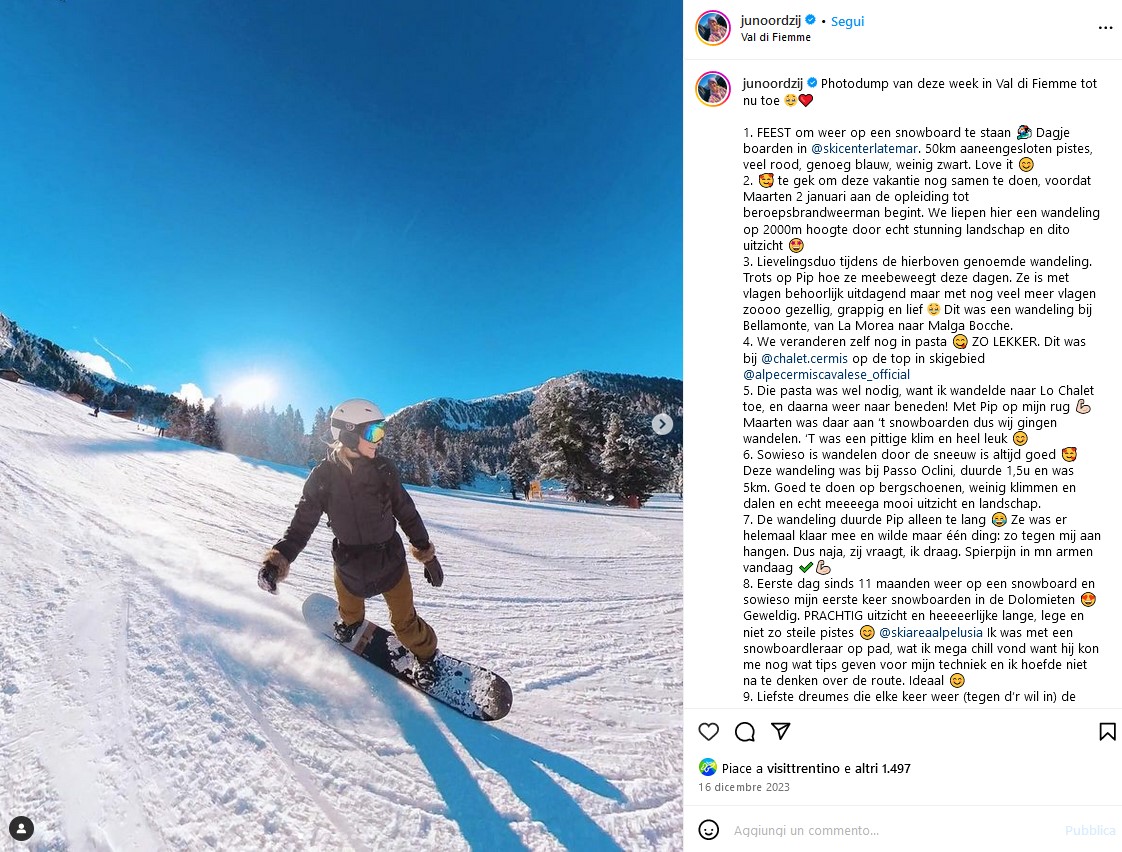The width and height of the screenshot is (1122, 852).
Task: Open the Val di Fiemme location link
Action: pos(776,37)
